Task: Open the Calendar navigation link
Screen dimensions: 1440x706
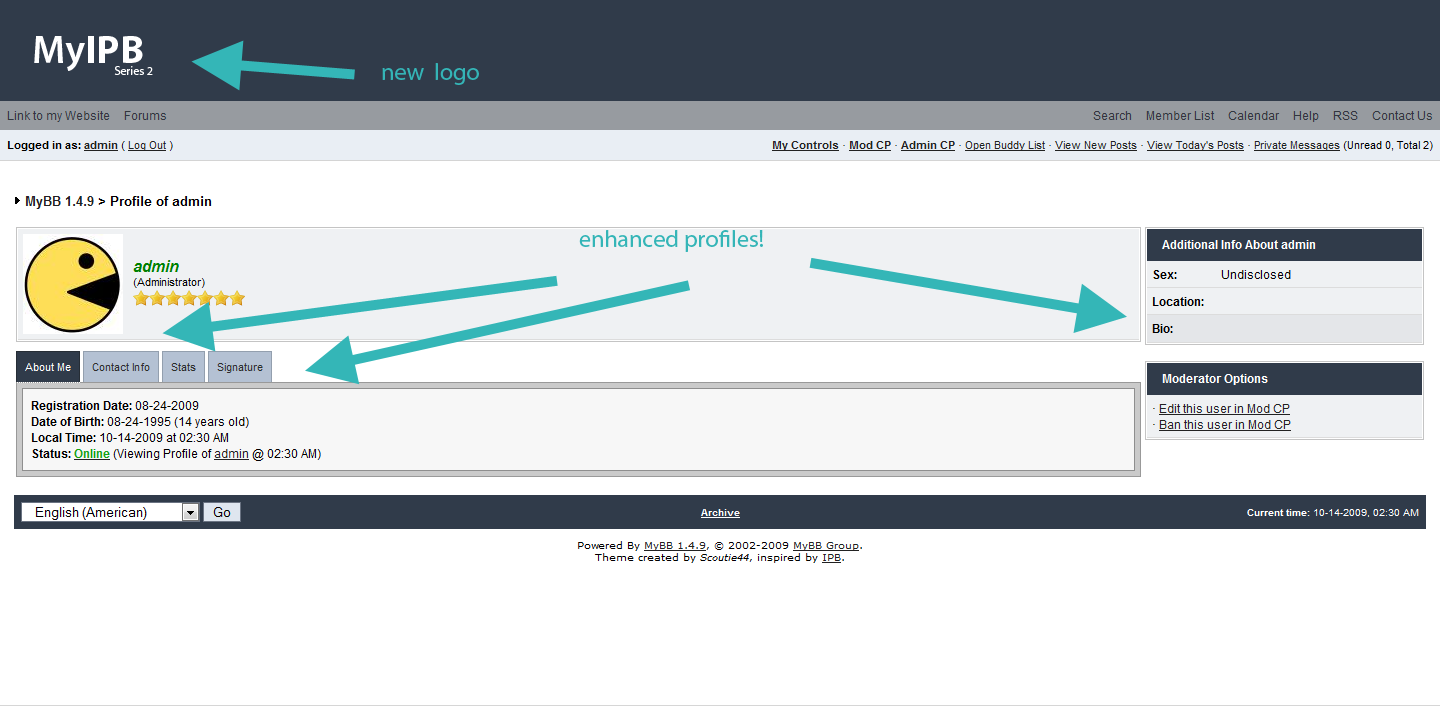Action: 1253,116
